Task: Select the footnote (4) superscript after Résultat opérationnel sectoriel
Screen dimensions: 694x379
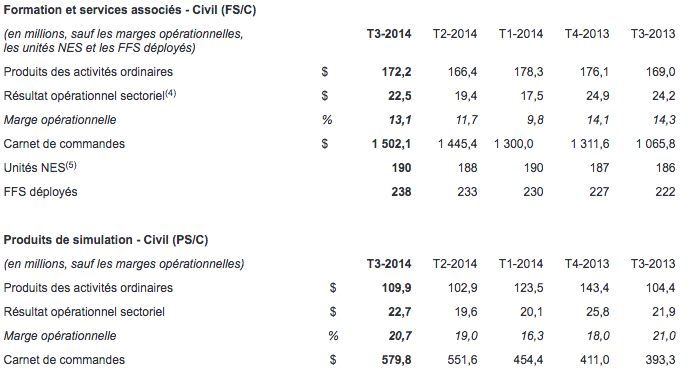Action: point(170,93)
